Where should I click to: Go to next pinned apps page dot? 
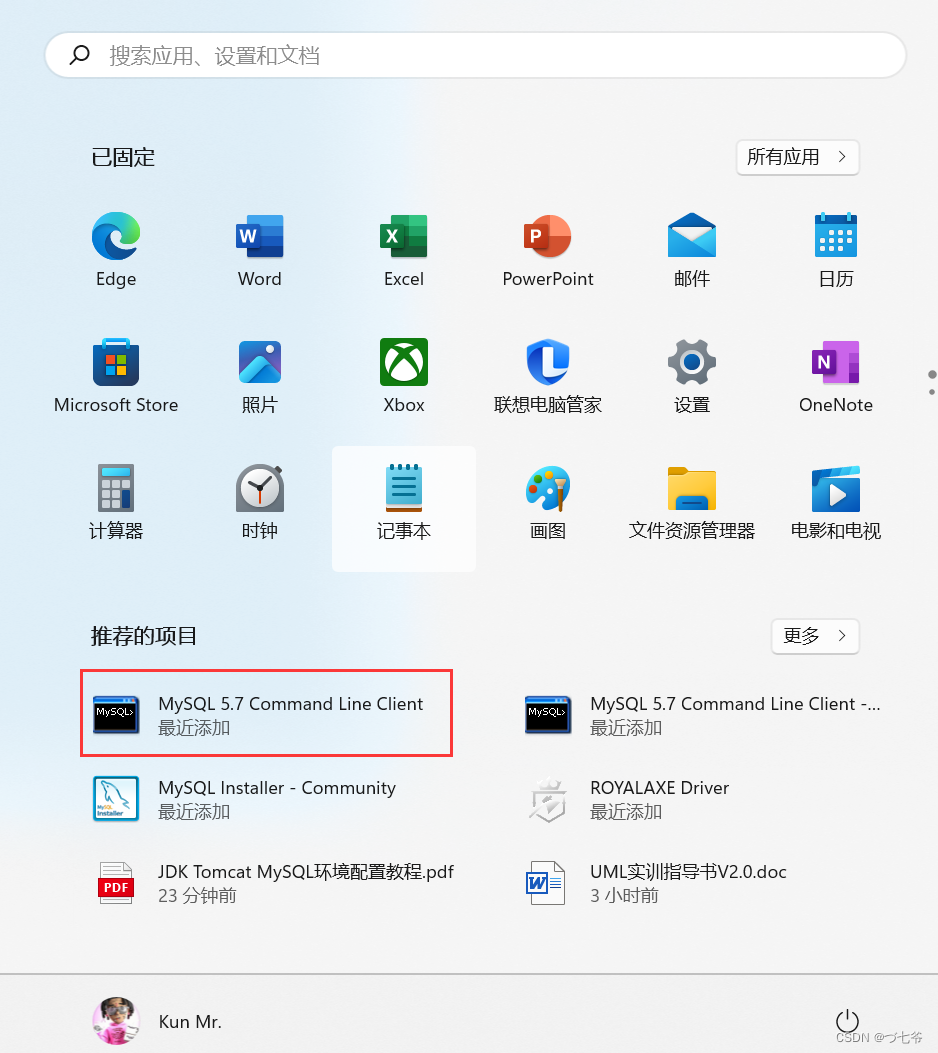click(x=932, y=392)
